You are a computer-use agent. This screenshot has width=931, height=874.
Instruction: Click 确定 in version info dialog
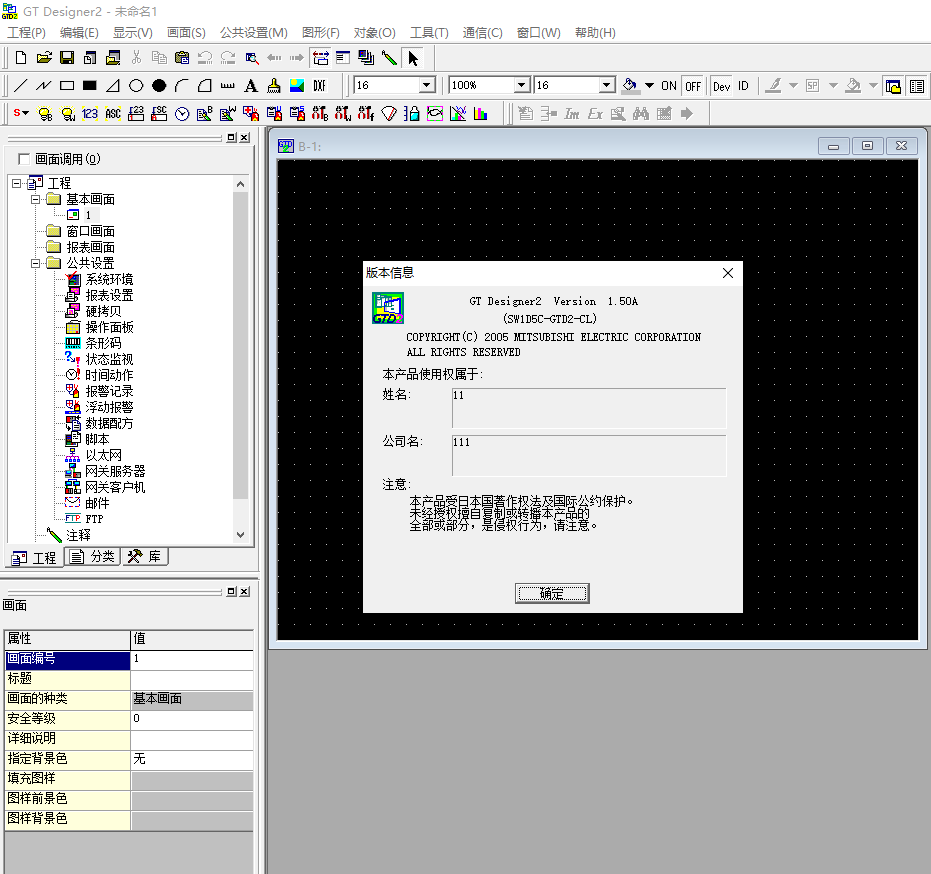tap(552, 593)
